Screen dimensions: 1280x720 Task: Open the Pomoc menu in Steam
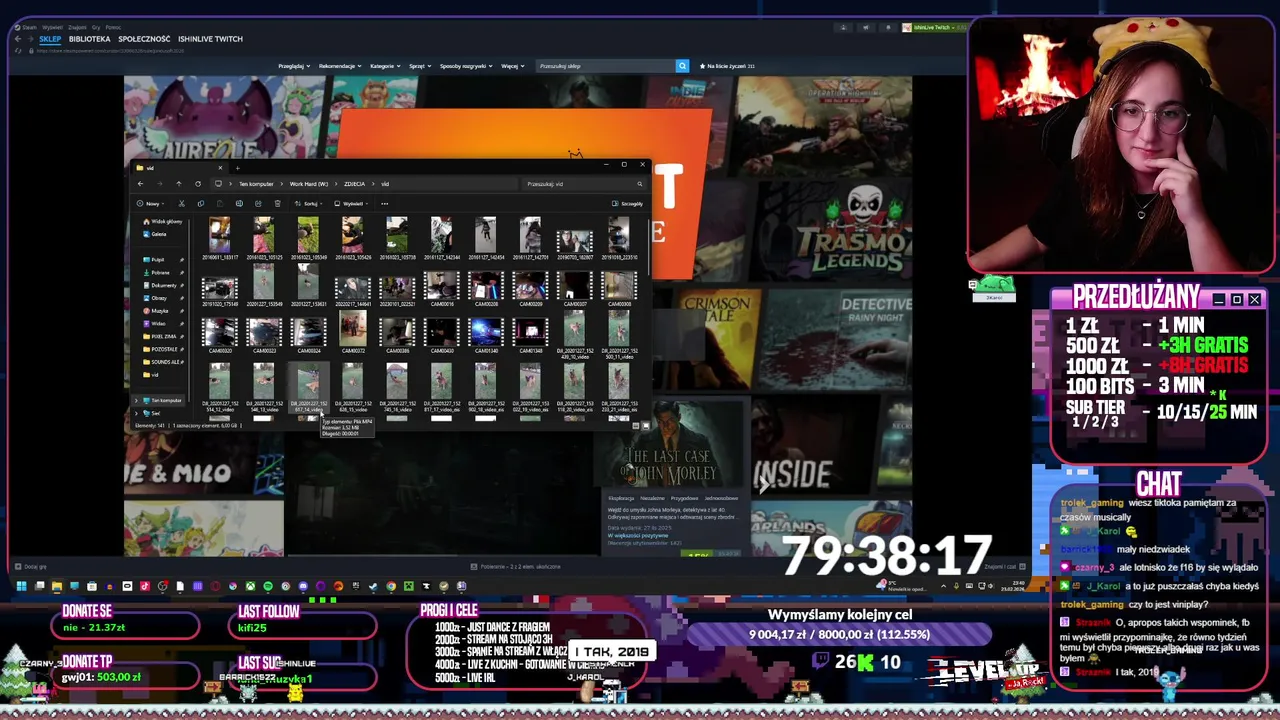tap(113, 27)
